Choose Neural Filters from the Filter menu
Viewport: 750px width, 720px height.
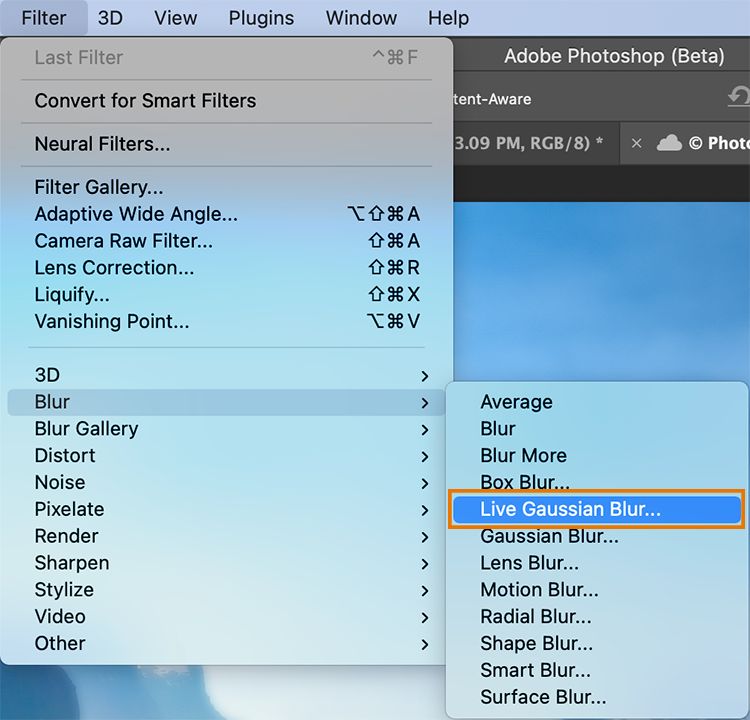click(x=102, y=144)
